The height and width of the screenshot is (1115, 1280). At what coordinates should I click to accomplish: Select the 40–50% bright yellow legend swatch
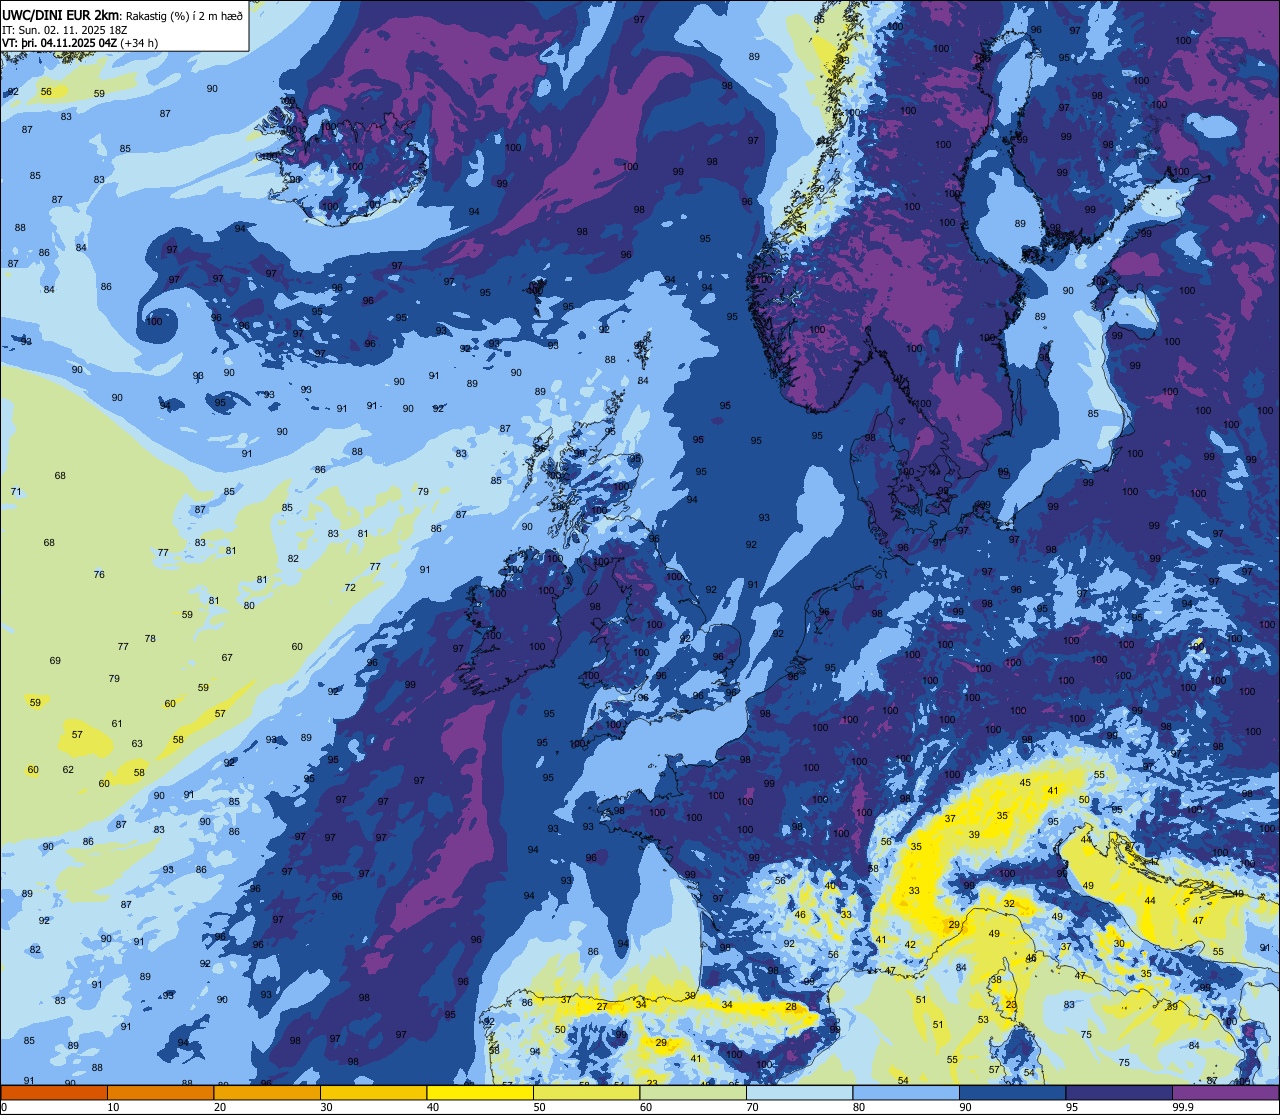click(480, 1092)
